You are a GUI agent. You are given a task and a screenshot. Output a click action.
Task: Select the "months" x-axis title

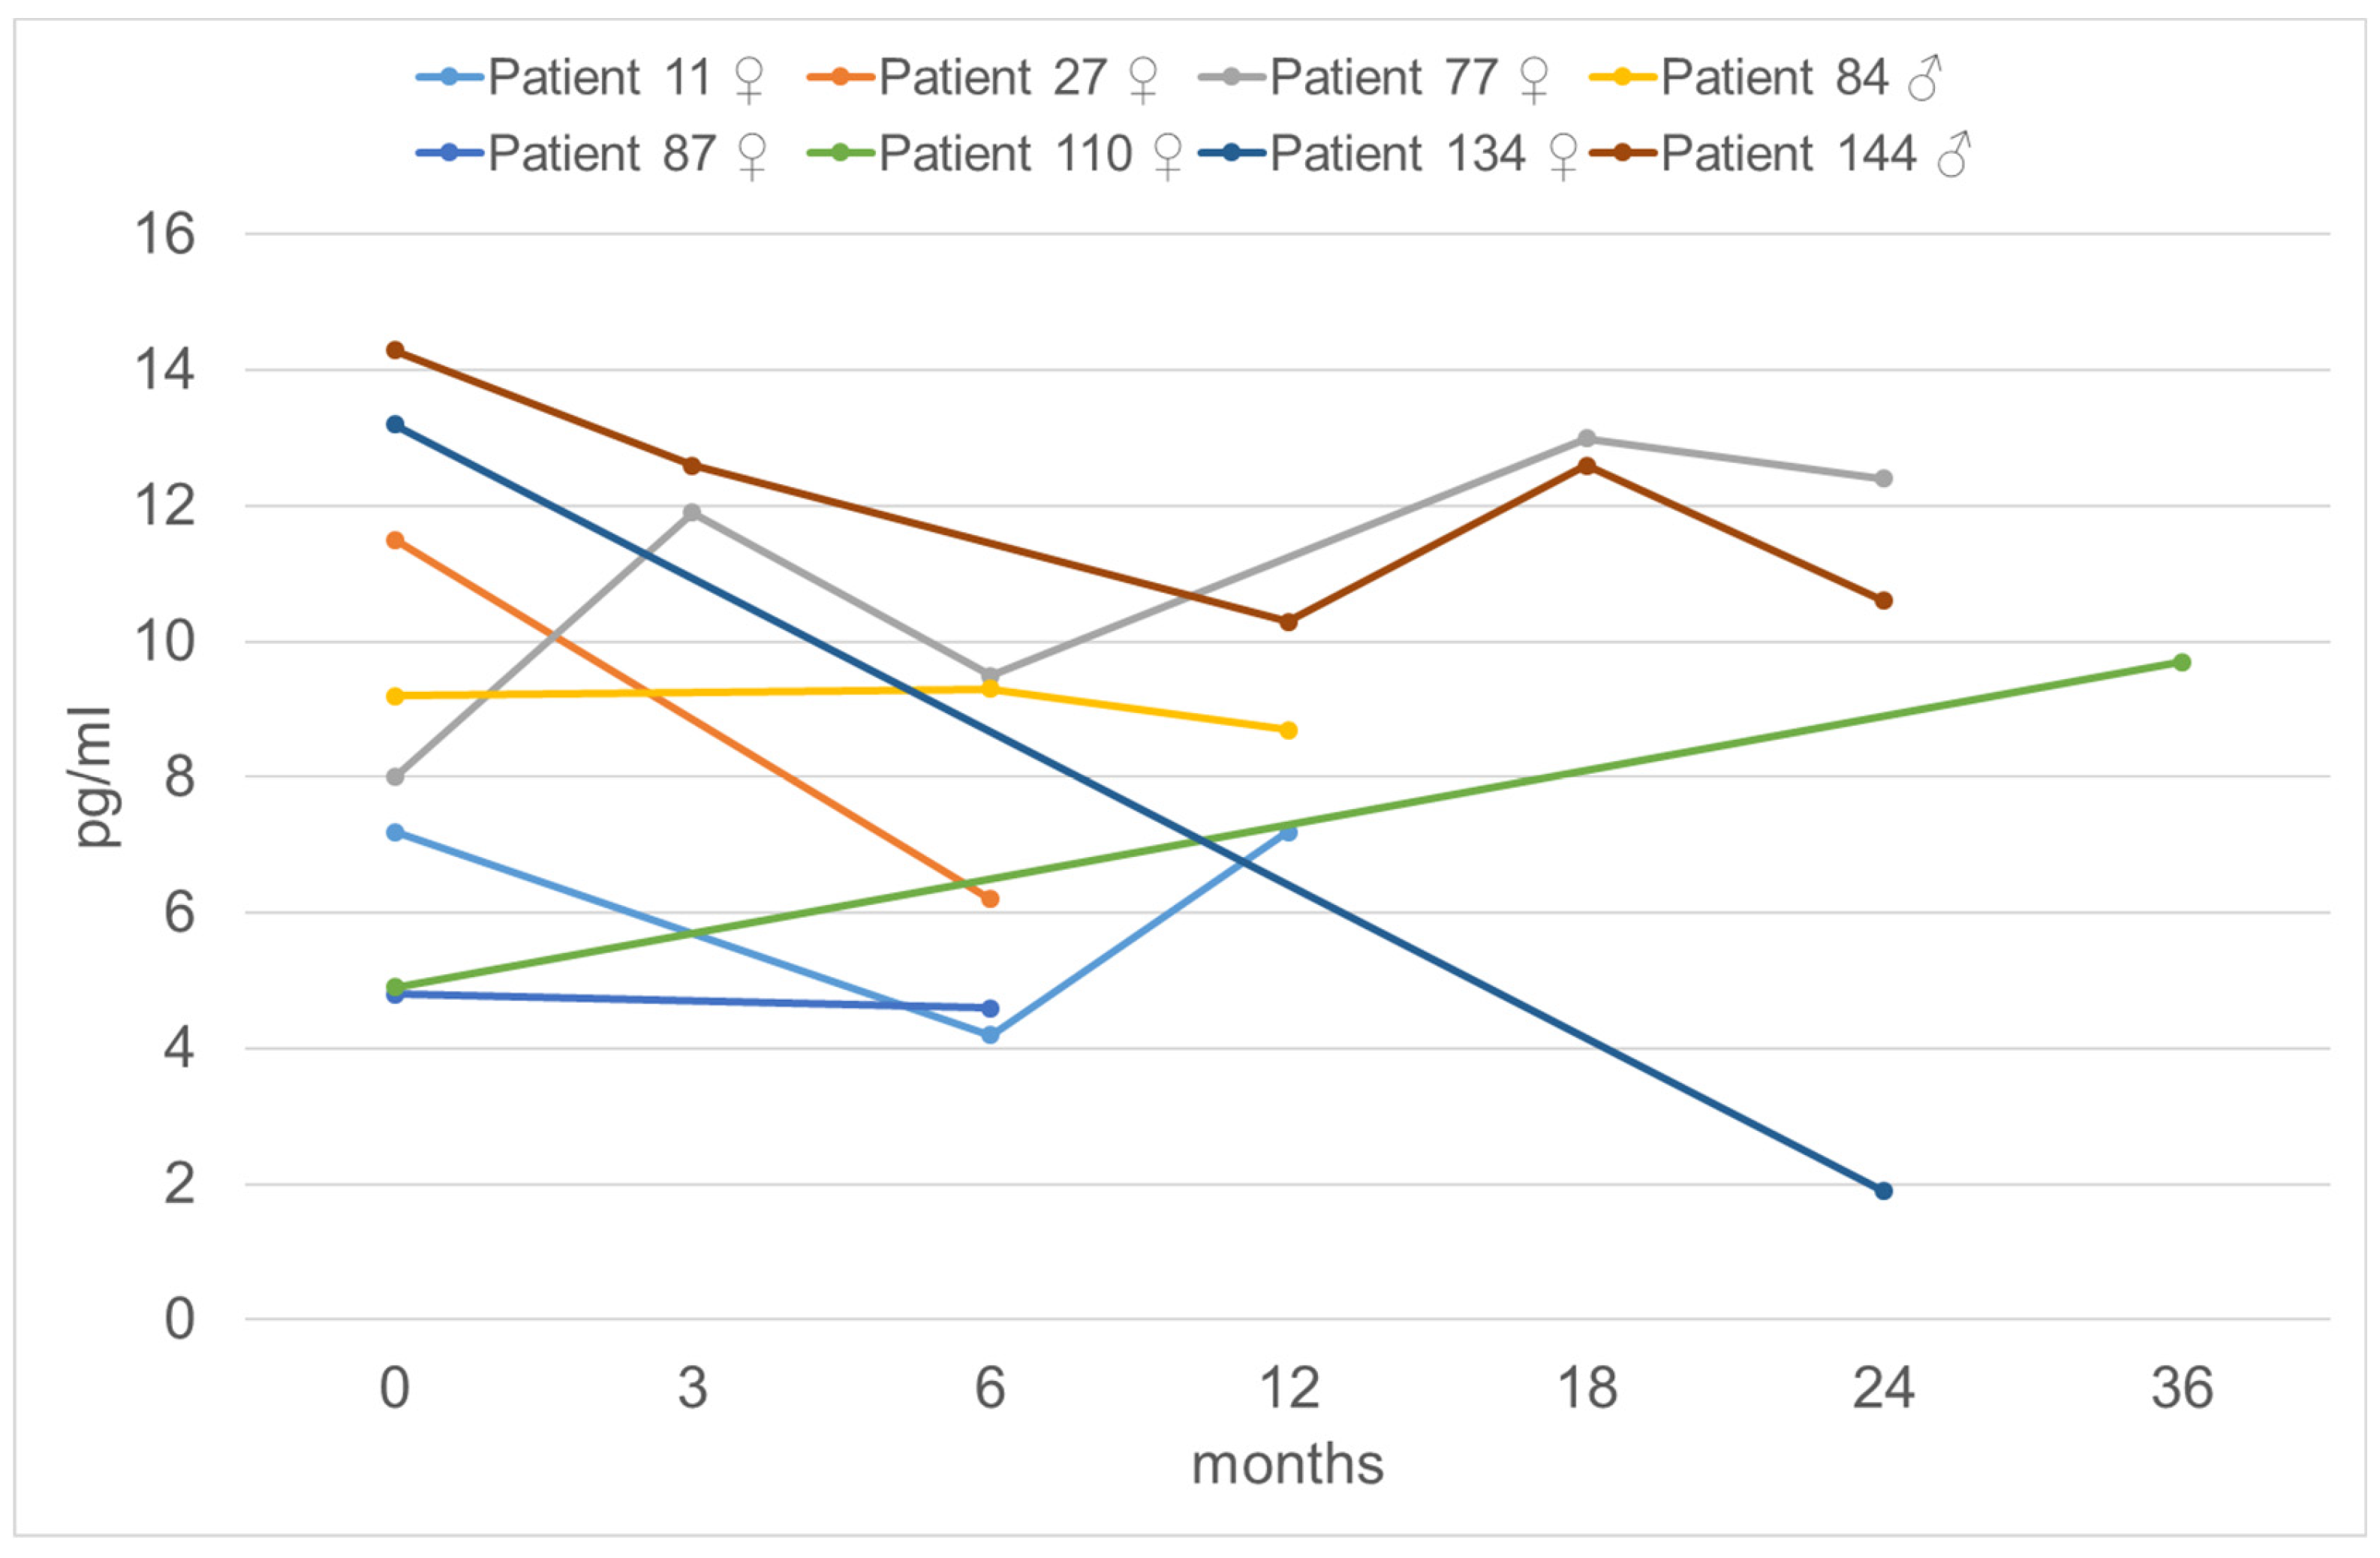(1288, 1466)
